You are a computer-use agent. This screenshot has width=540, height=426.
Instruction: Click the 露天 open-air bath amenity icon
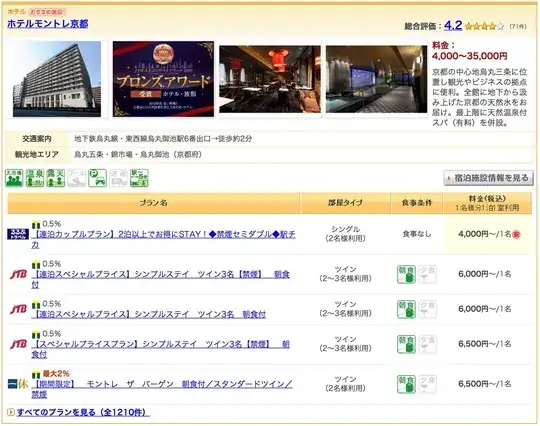(56, 178)
